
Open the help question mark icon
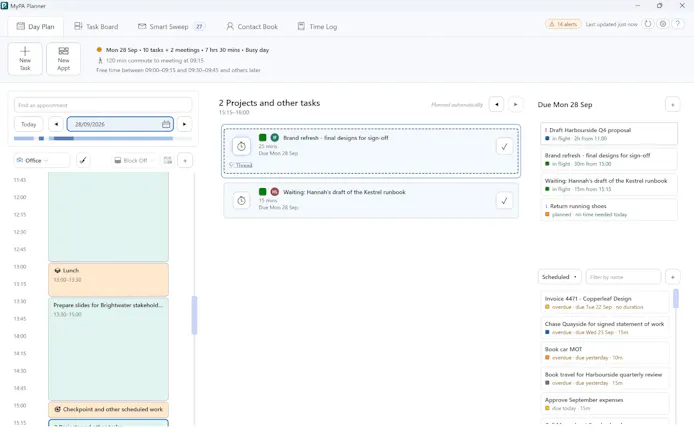[x=678, y=24]
